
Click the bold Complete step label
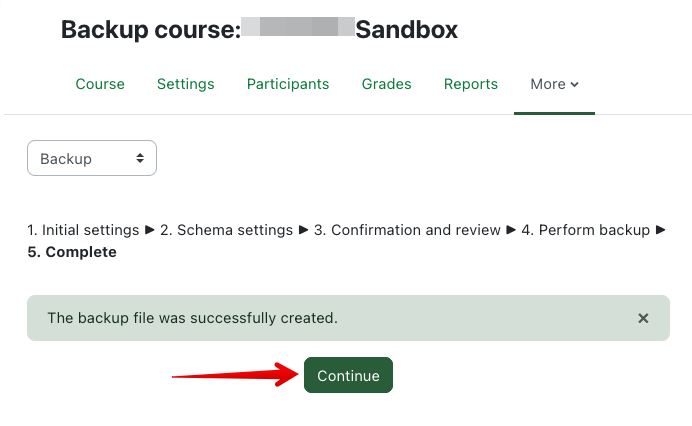[x=72, y=252]
